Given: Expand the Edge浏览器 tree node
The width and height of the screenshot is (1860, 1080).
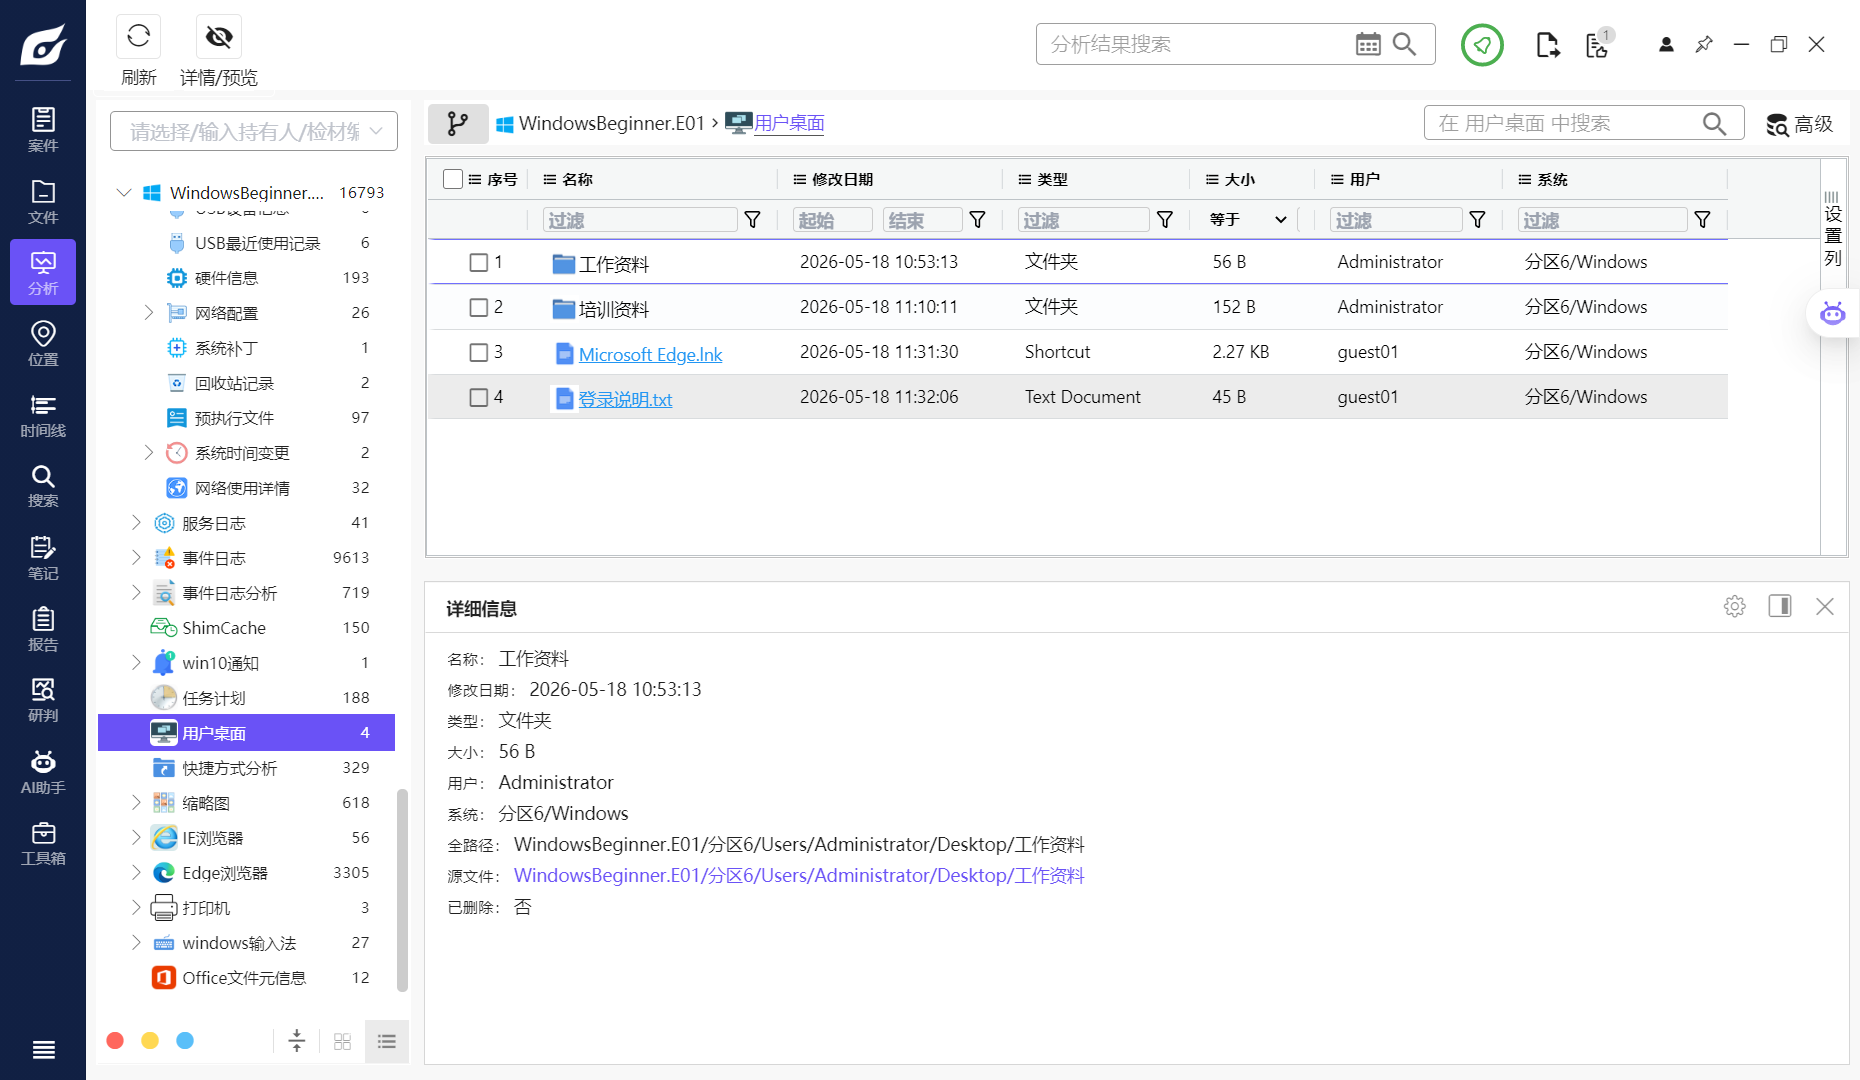Looking at the screenshot, I should click(x=136, y=872).
